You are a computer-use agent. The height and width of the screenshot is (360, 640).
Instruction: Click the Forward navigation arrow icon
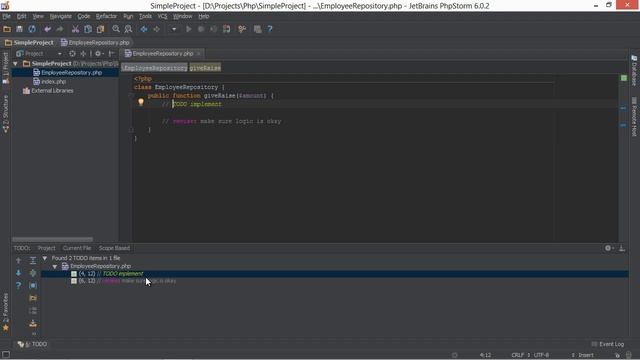(x=156, y=29)
